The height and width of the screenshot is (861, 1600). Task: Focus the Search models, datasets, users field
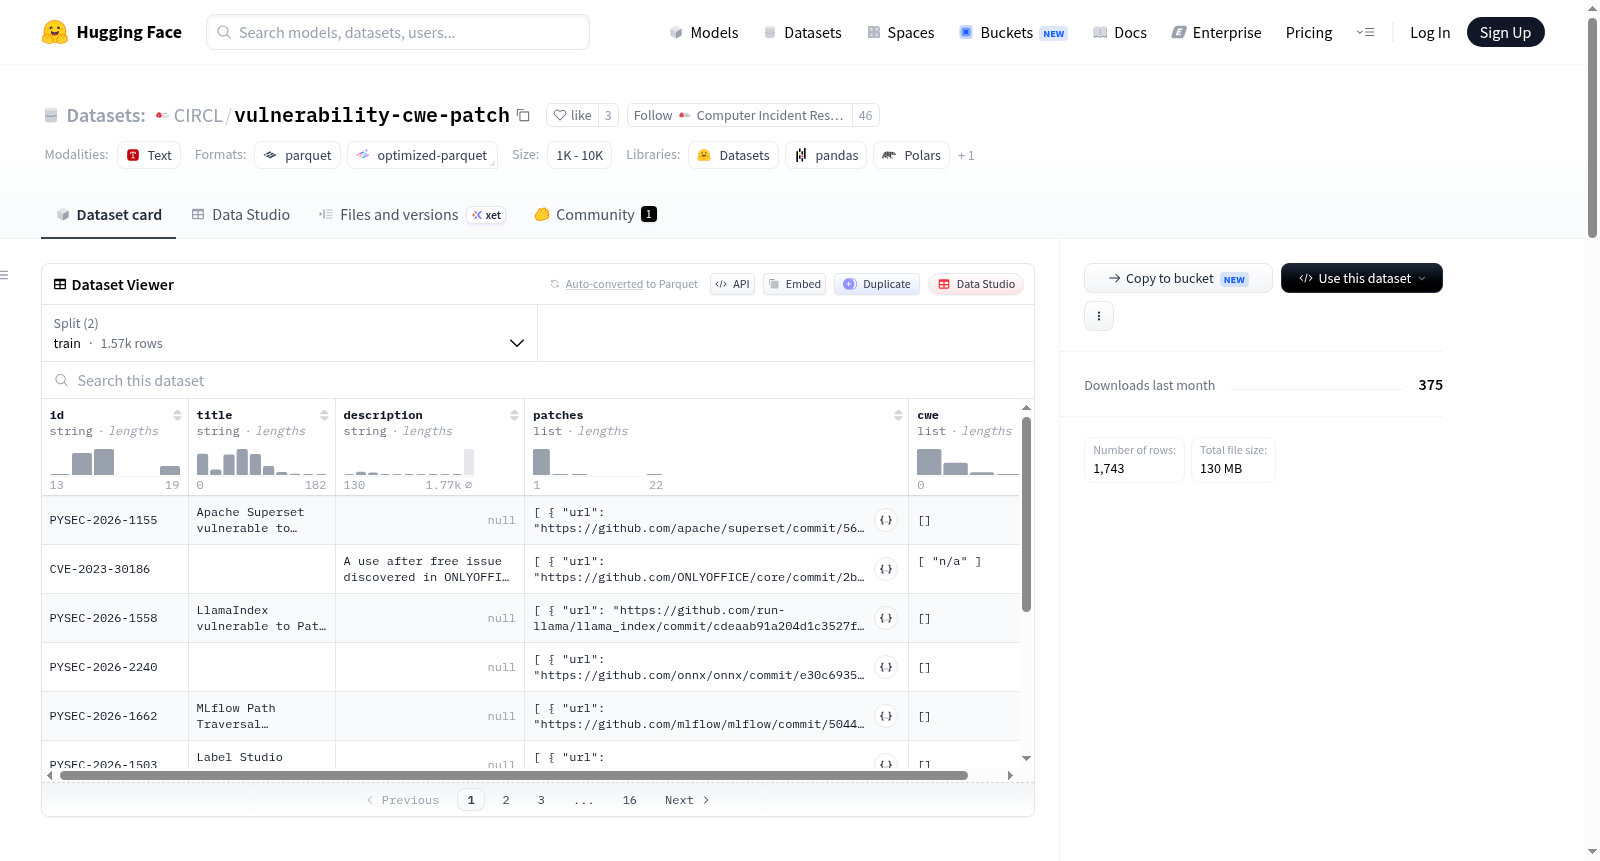[398, 32]
